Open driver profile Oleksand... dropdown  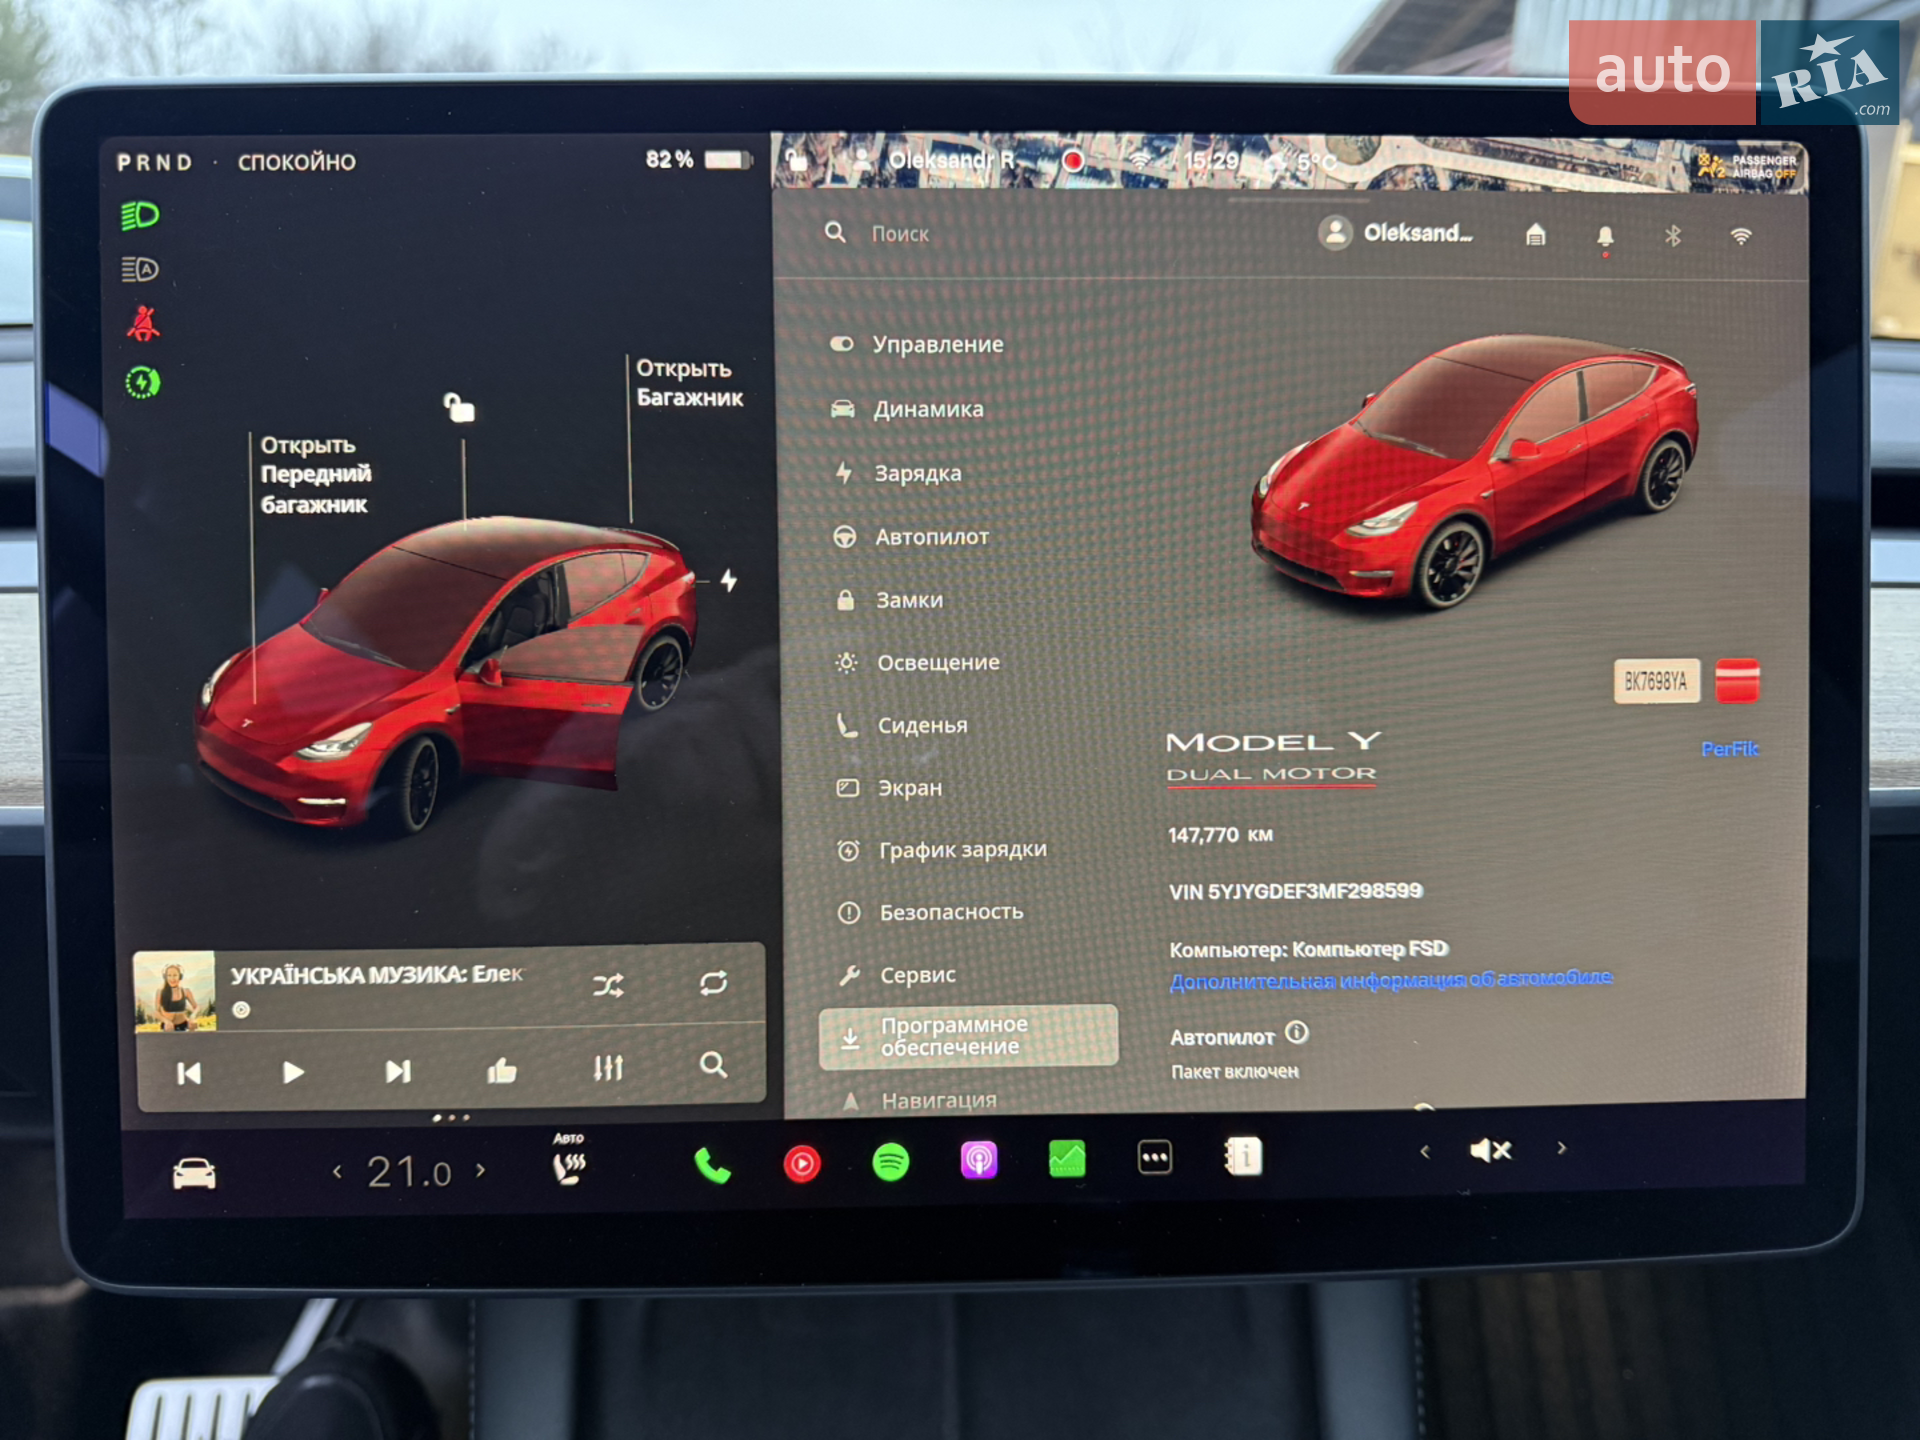pos(1396,233)
